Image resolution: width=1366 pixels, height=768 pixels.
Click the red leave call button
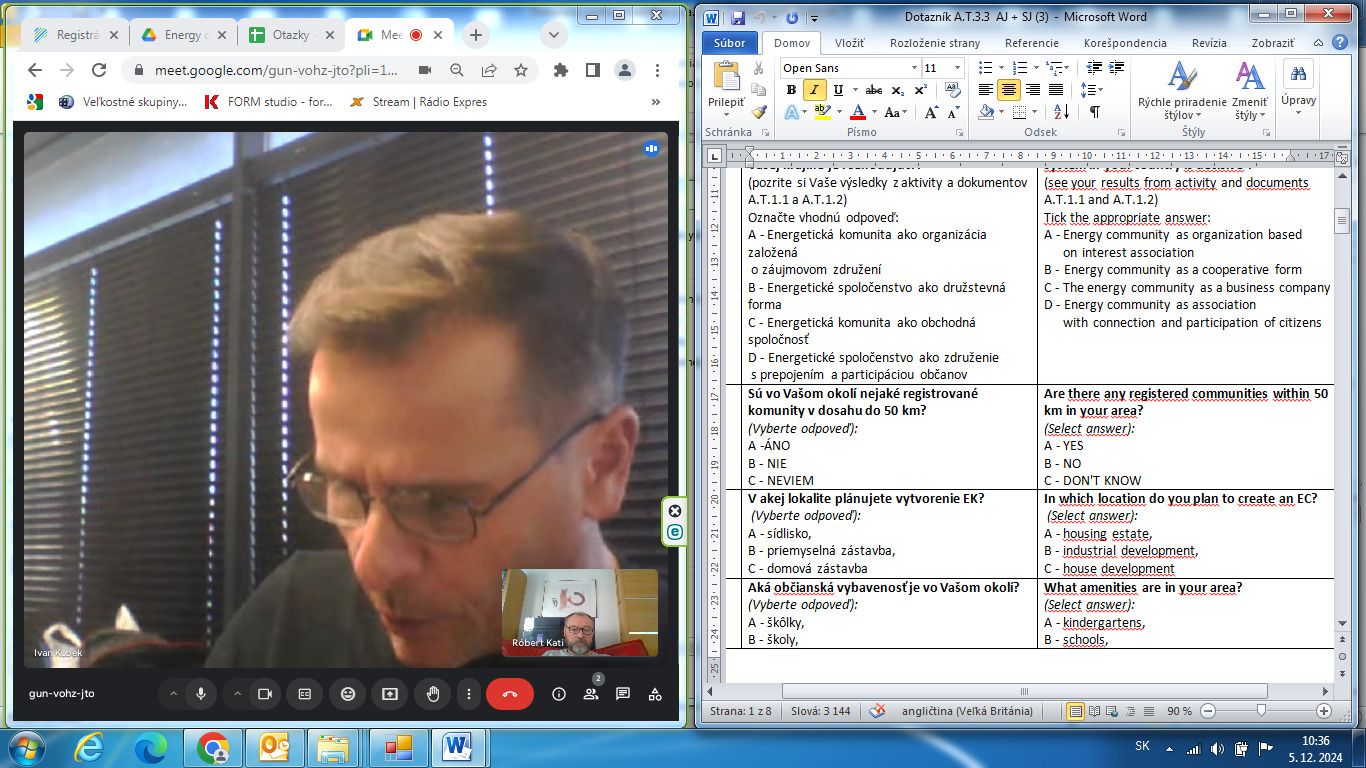tap(509, 694)
